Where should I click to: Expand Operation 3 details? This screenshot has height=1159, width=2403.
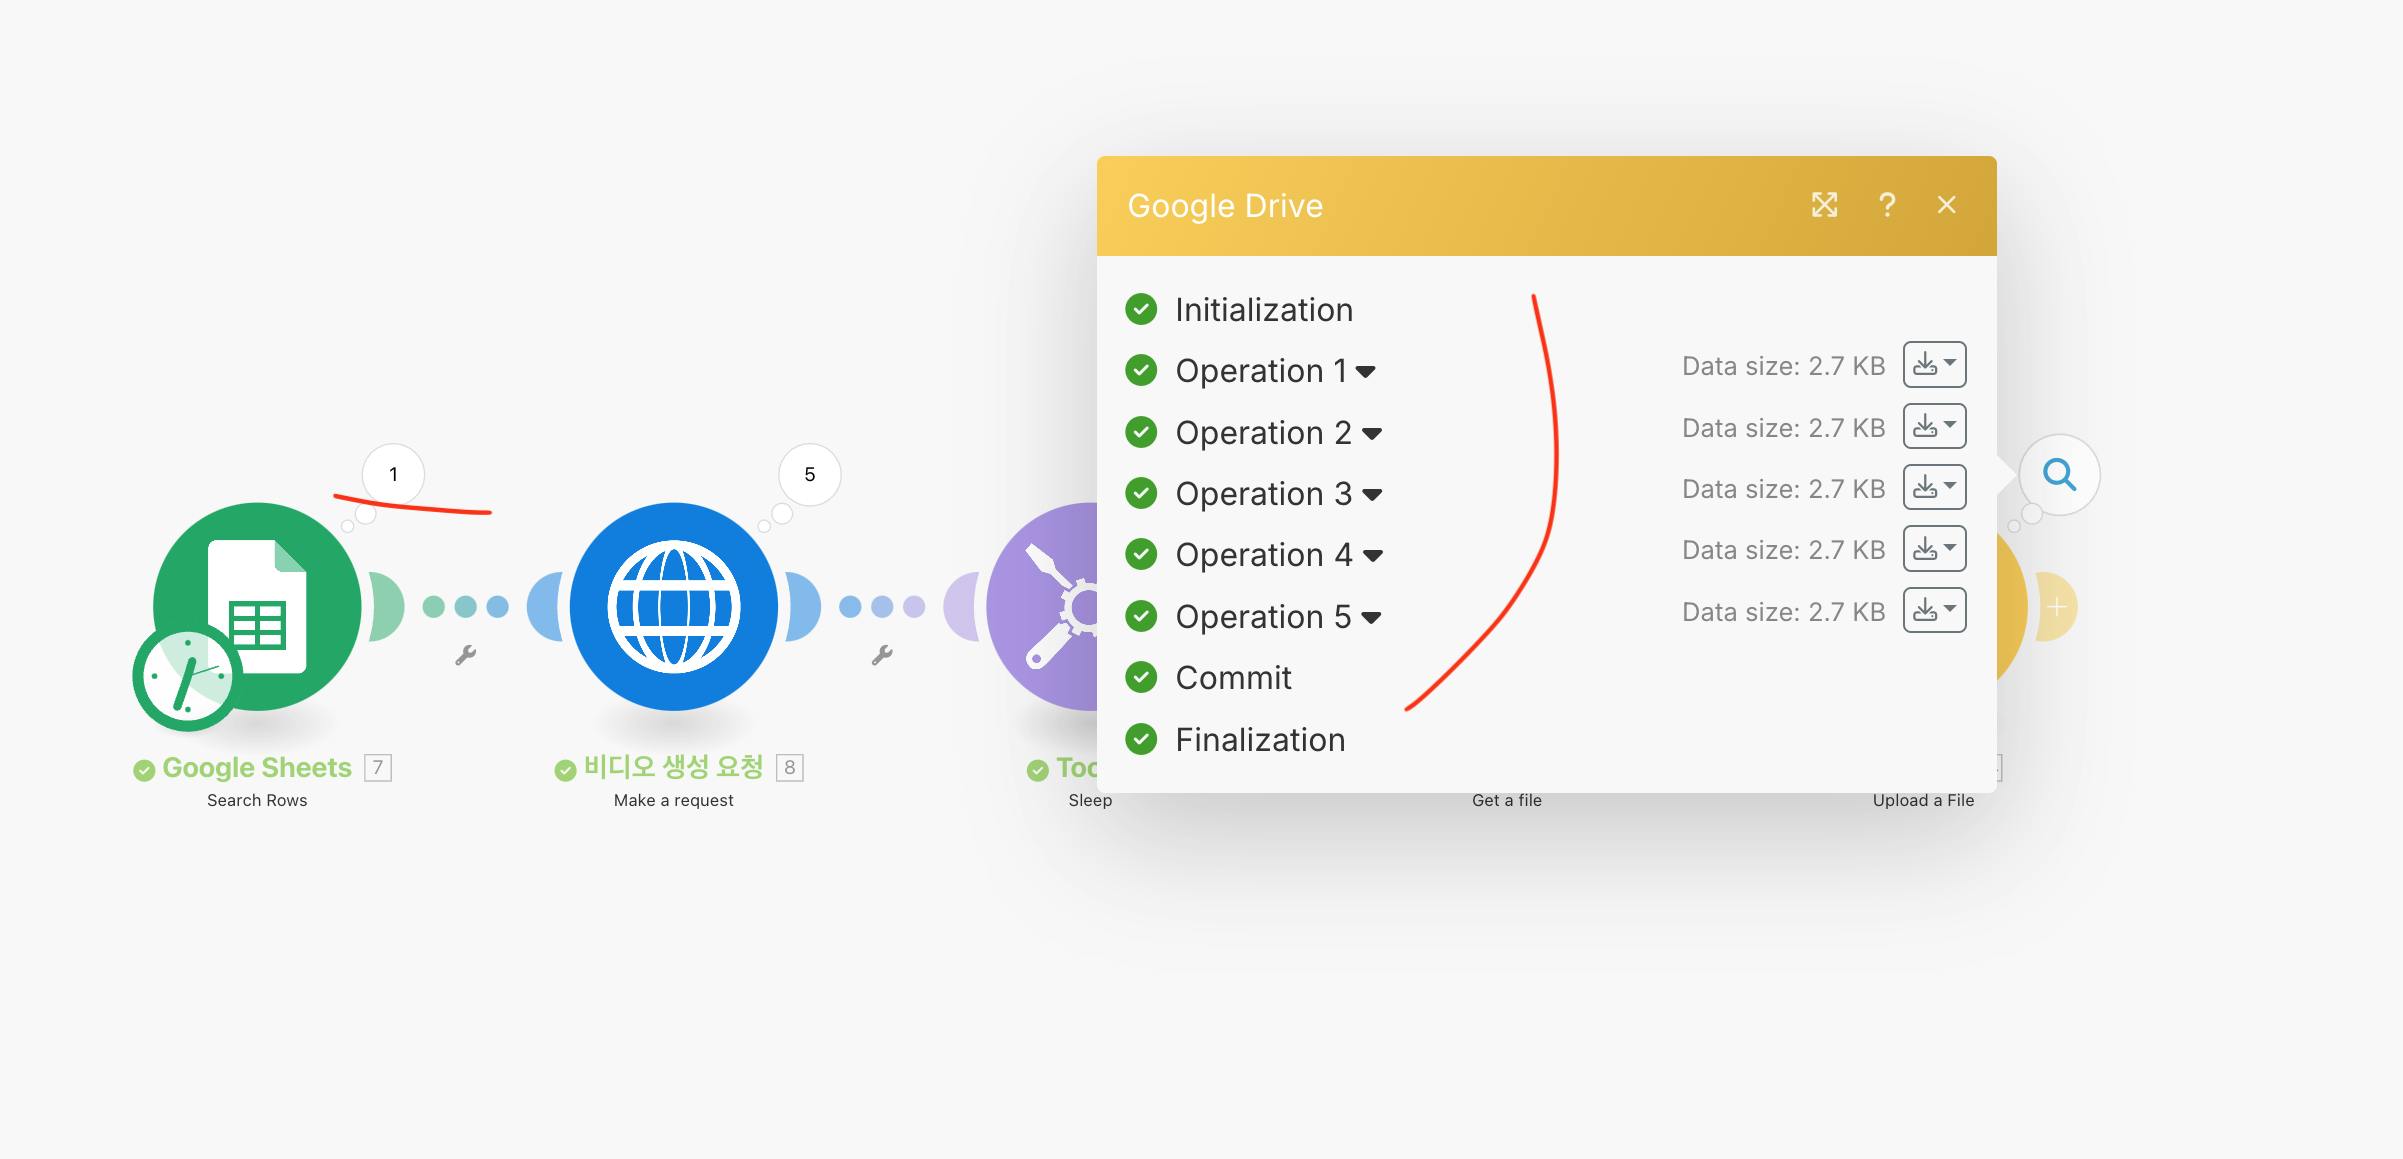[x=1278, y=494]
